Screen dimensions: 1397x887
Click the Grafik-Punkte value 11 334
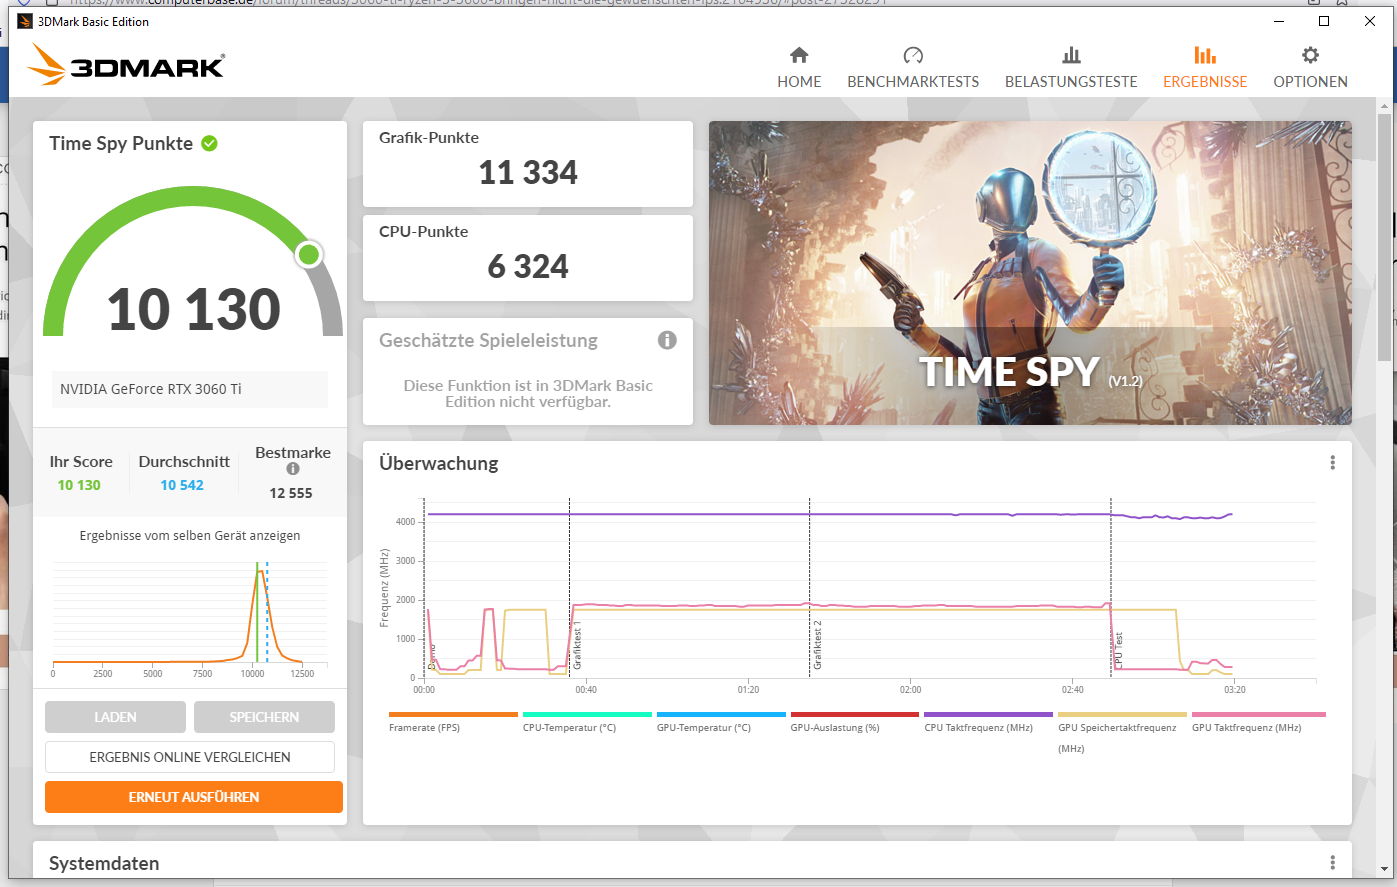pos(528,173)
